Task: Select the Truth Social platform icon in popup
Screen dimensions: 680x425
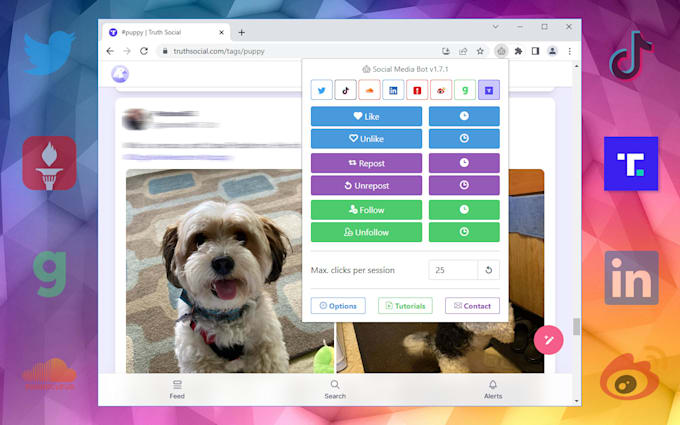Action: (x=489, y=90)
